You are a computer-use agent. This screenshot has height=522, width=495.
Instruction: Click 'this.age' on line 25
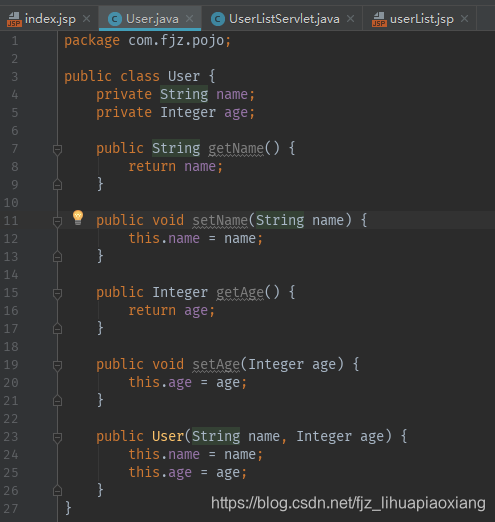point(160,473)
